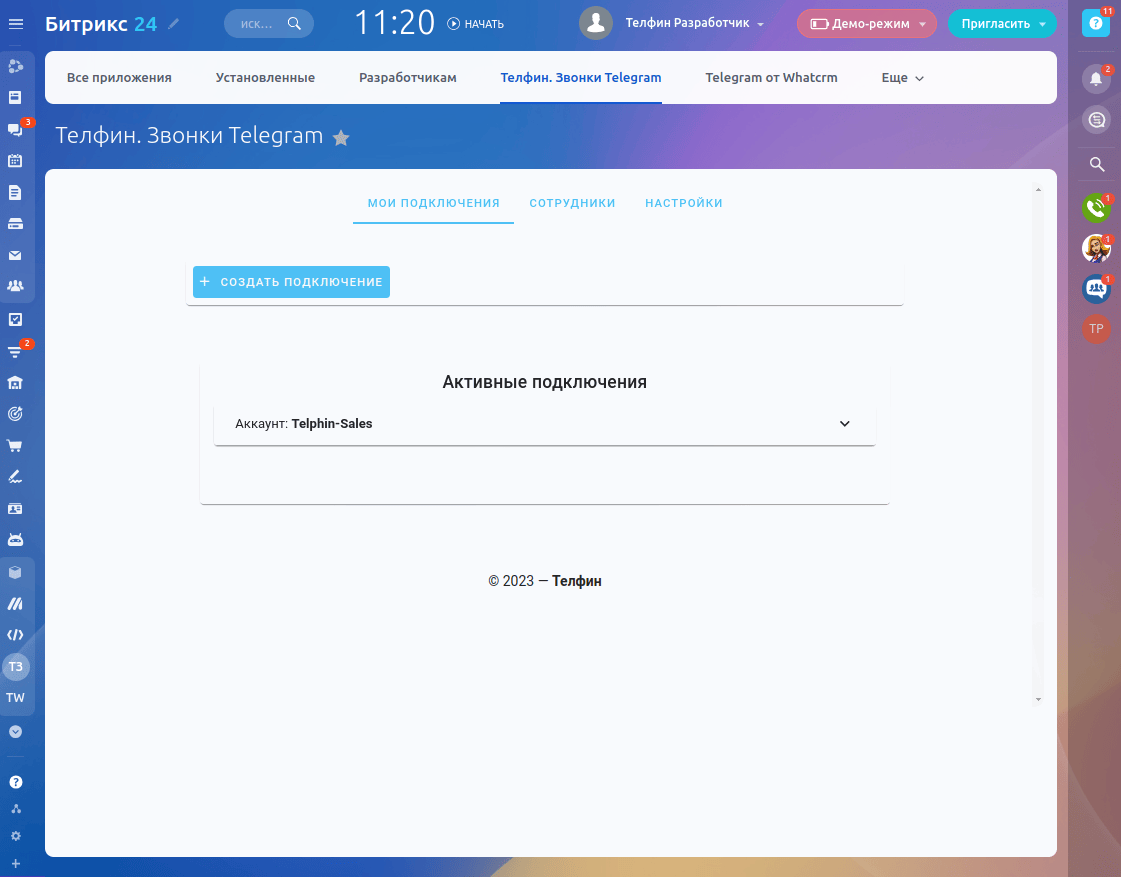Viewport: 1121px width, 877px height.
Task: Click the pencil icon beside Битрикс 24
Action: [173, 24]
